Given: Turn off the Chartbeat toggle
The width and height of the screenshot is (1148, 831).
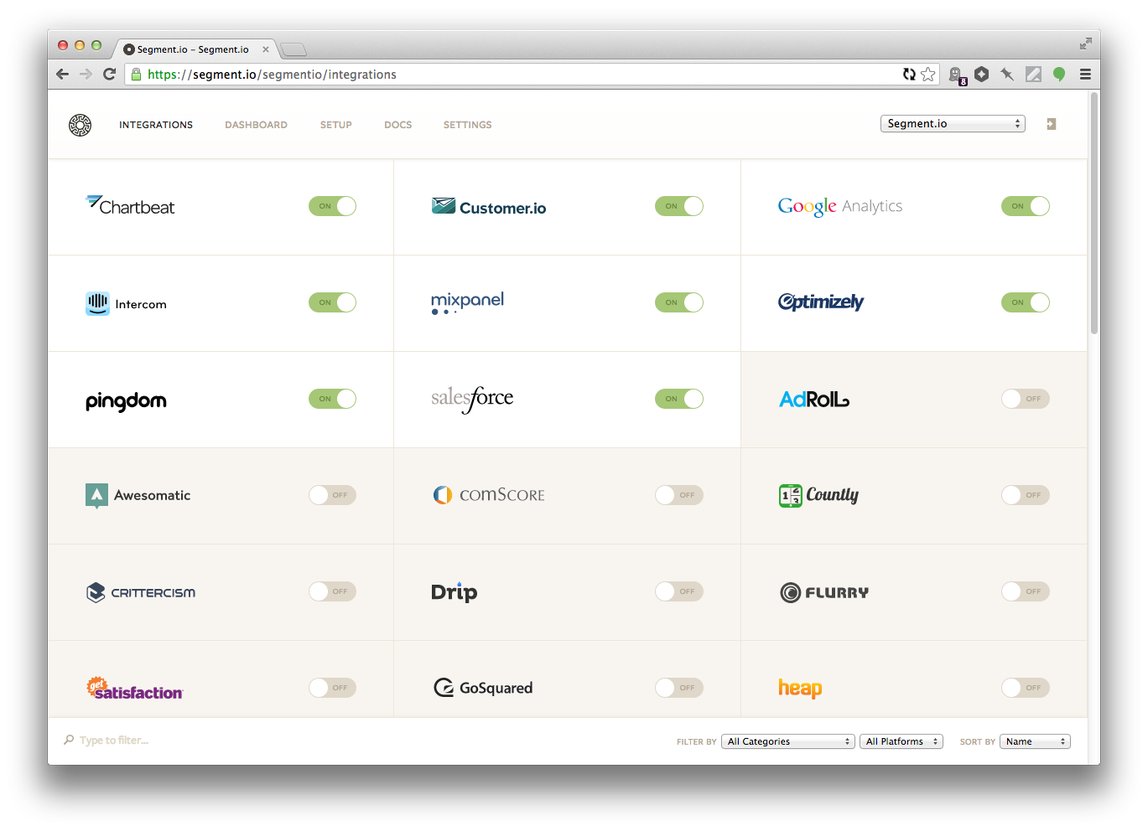Looking at the screenshot, I should click(x=332, y=206).
